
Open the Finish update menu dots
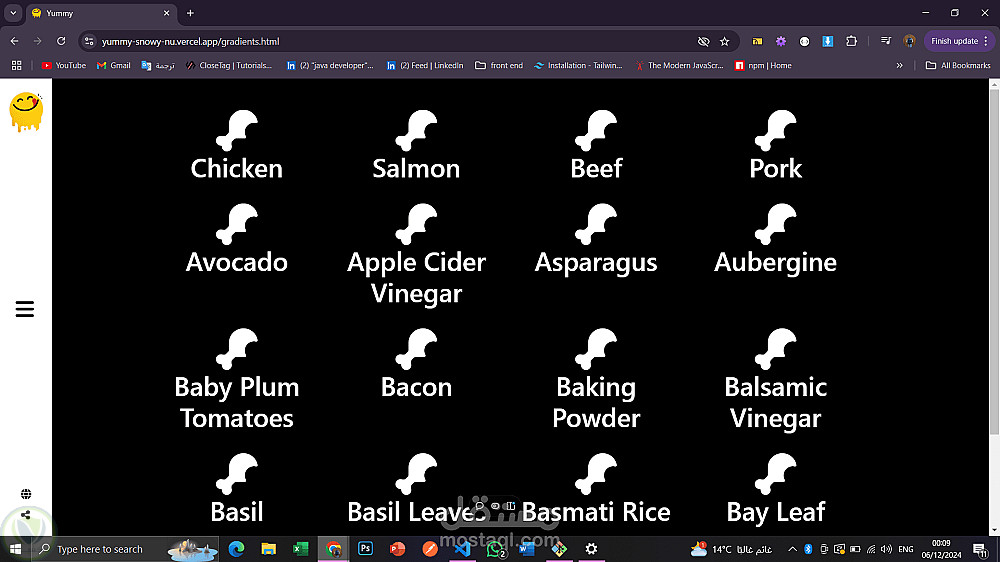[x=986, y=41]
